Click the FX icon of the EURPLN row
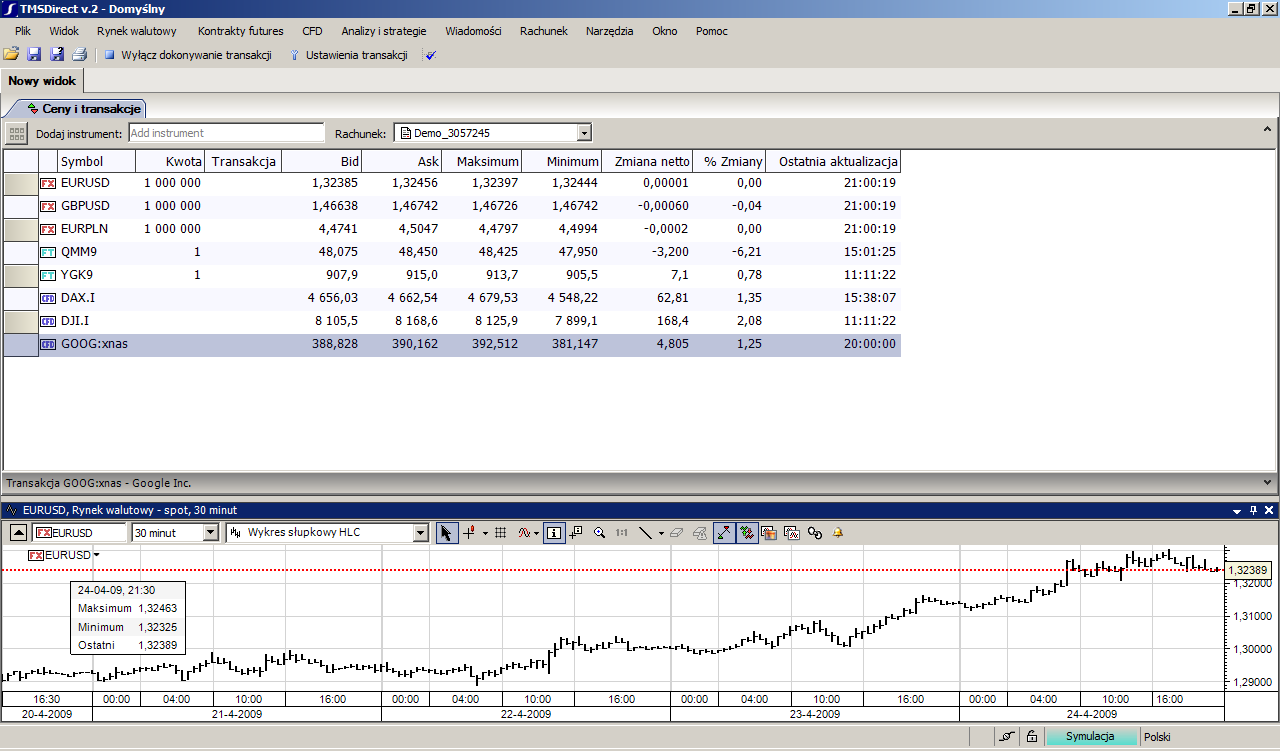This screenshot has width=1280, height=751. pyautogui.click(x=48, y=229)
